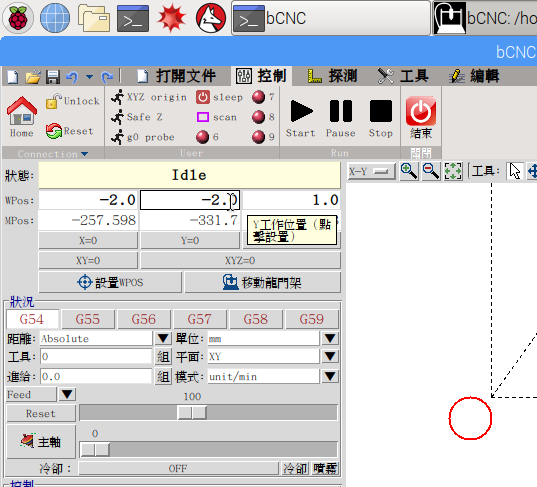Switch to the 控制 tab

pyautogui.click(x=262, y=76)
